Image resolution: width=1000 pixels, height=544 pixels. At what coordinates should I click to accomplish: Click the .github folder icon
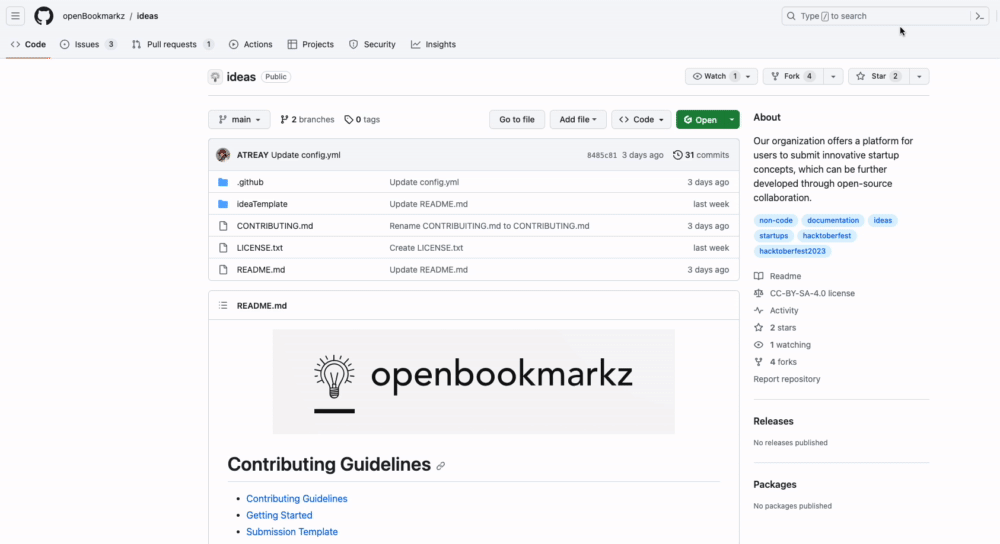[223, 182]
